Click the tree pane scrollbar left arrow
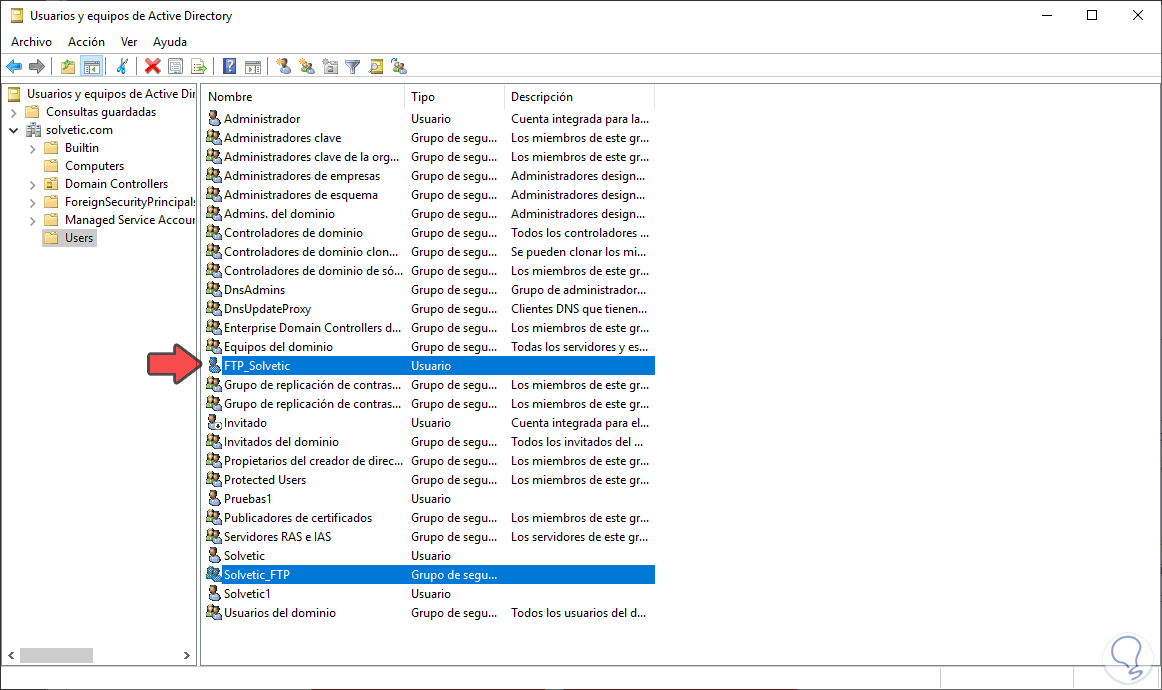This screenshot has height=690, width=1162. point(11,655)
